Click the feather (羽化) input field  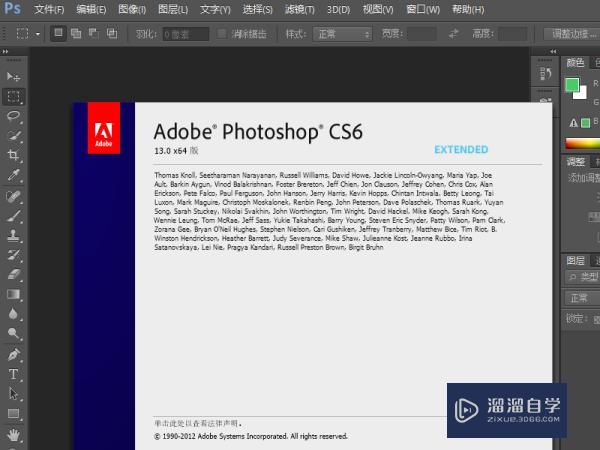tap(186, 34)
